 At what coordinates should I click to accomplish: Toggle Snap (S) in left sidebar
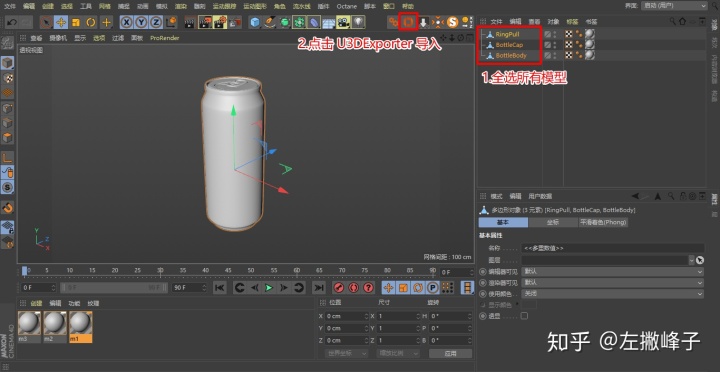(7, 187)
